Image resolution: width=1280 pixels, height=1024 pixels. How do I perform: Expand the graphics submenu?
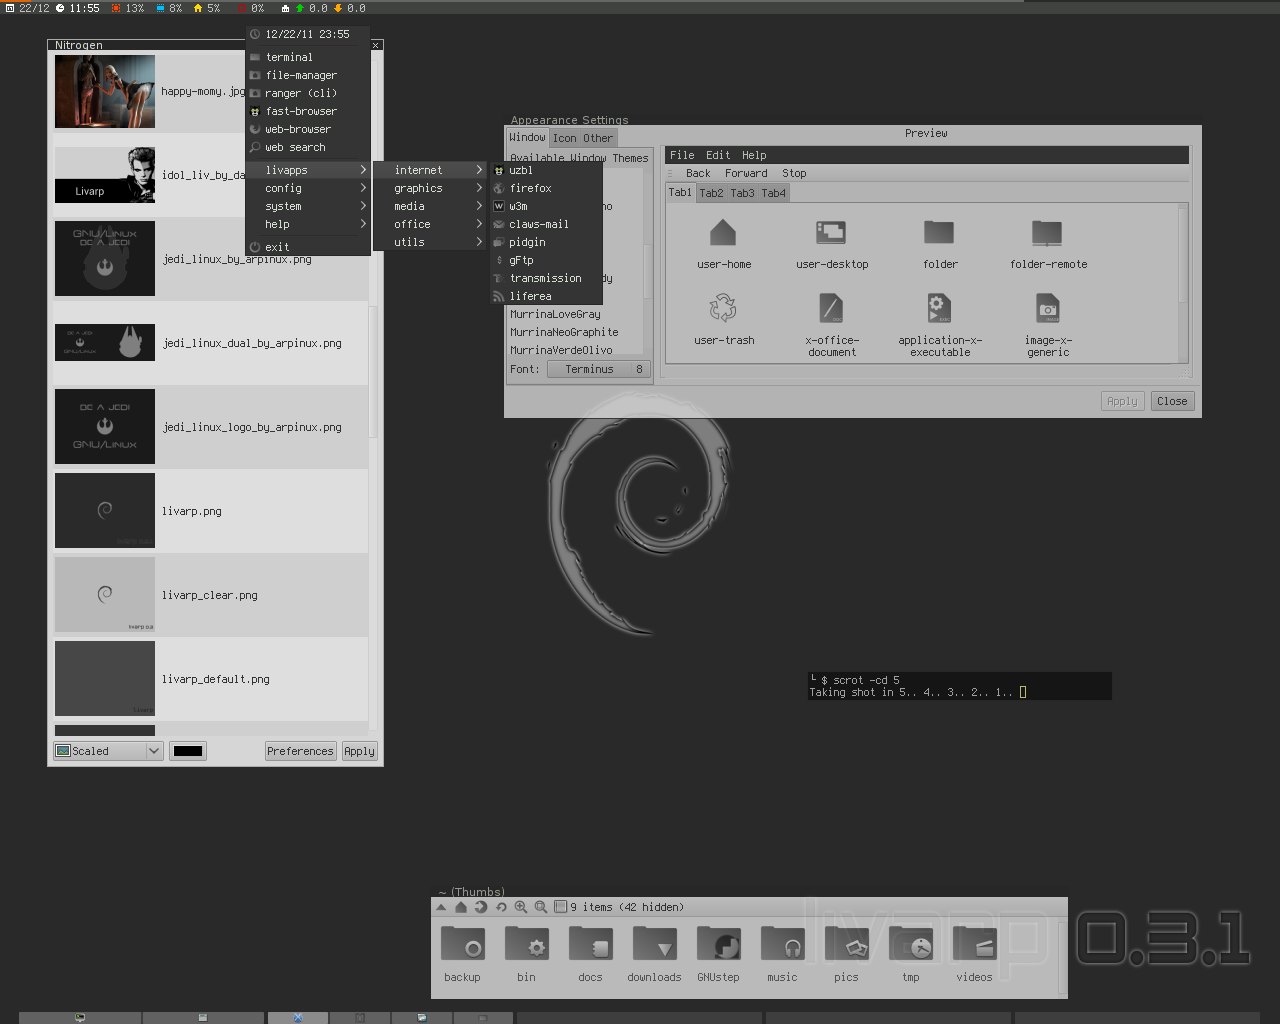tap(430, 188)
